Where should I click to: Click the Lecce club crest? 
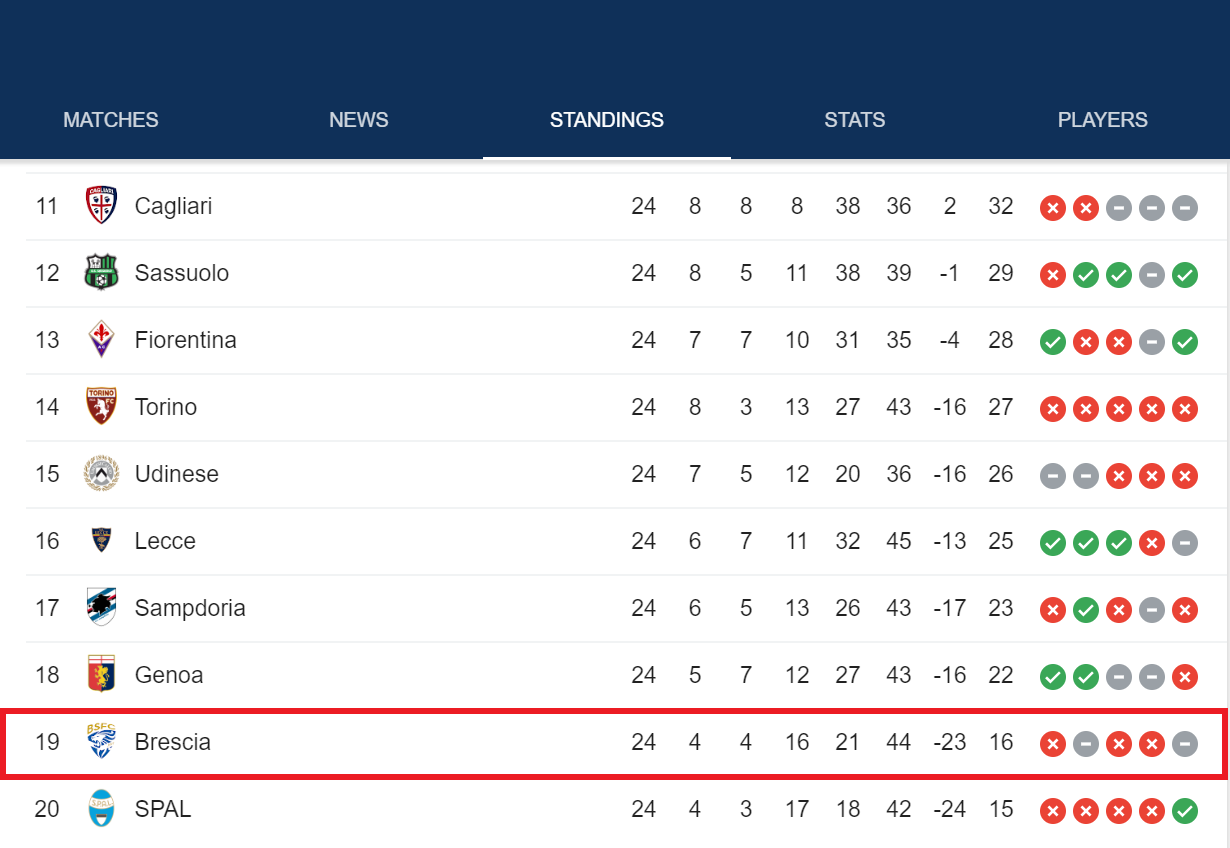pyautogui.click(x=101, y=541)
